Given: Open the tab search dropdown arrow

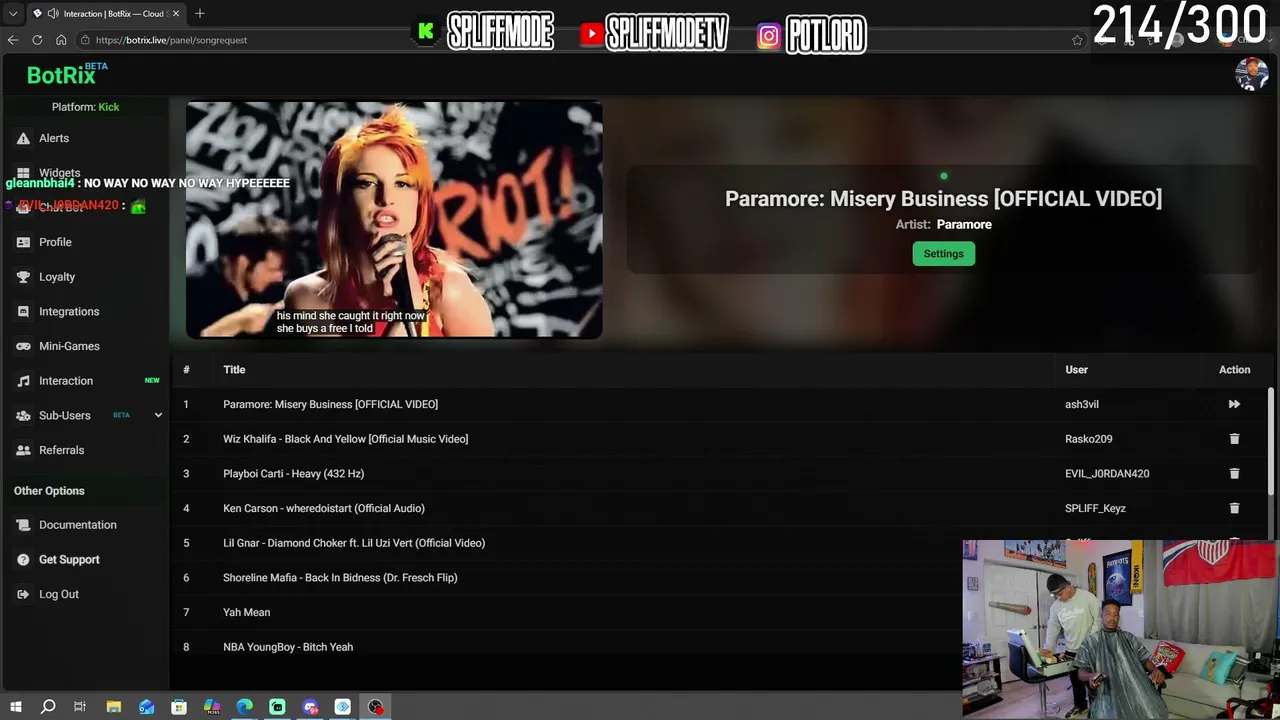Looking at the screenshot, I should (13, 14).
